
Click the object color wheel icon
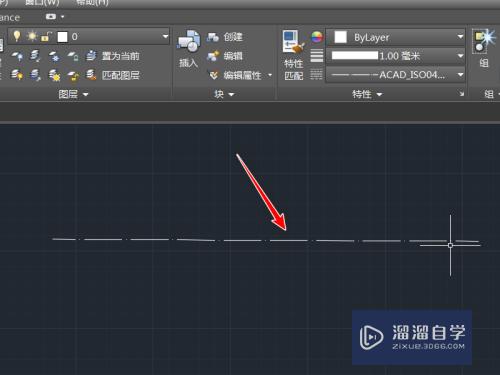pos(317,37)
